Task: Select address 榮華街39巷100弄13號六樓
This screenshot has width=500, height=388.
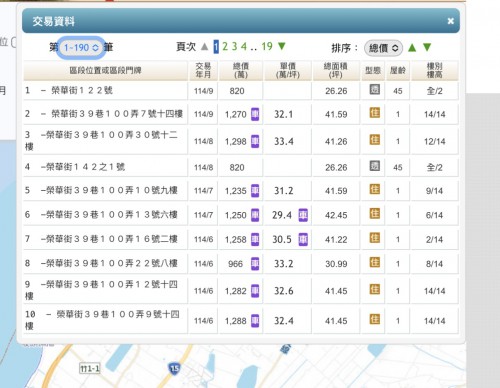Action: pos(112,215)
